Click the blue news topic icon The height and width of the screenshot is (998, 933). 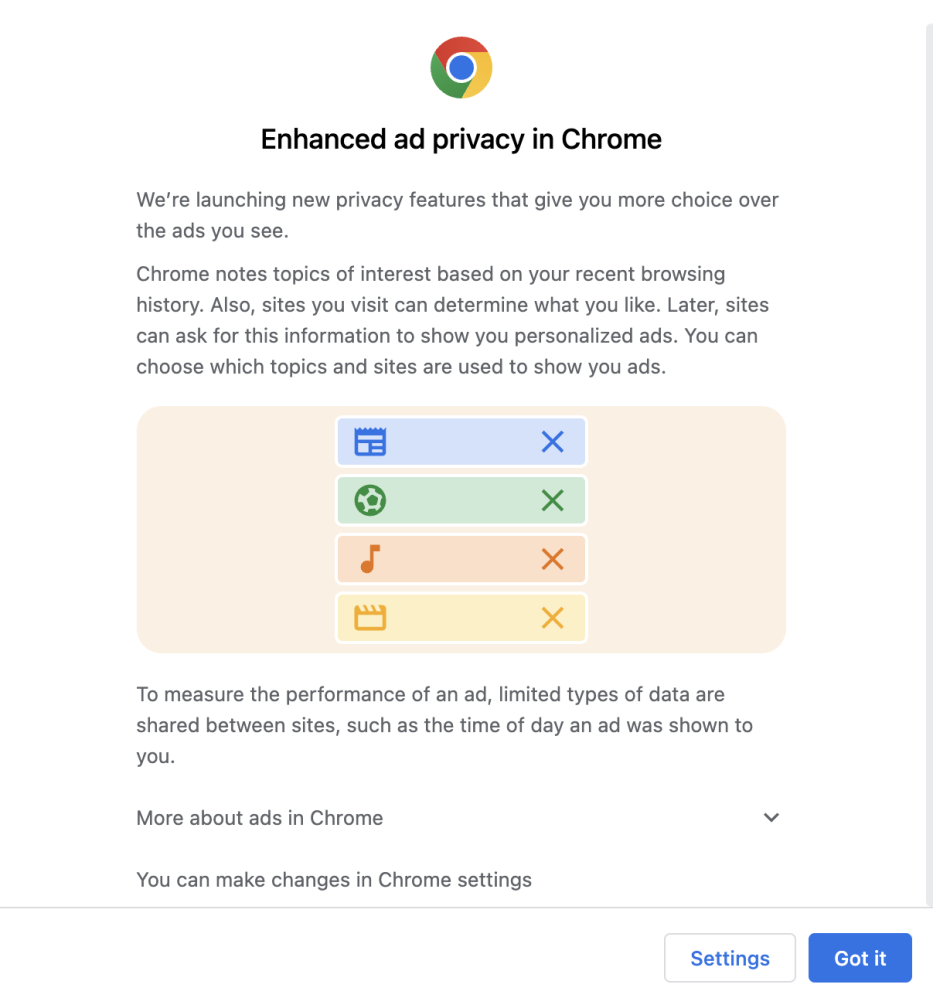370,441
